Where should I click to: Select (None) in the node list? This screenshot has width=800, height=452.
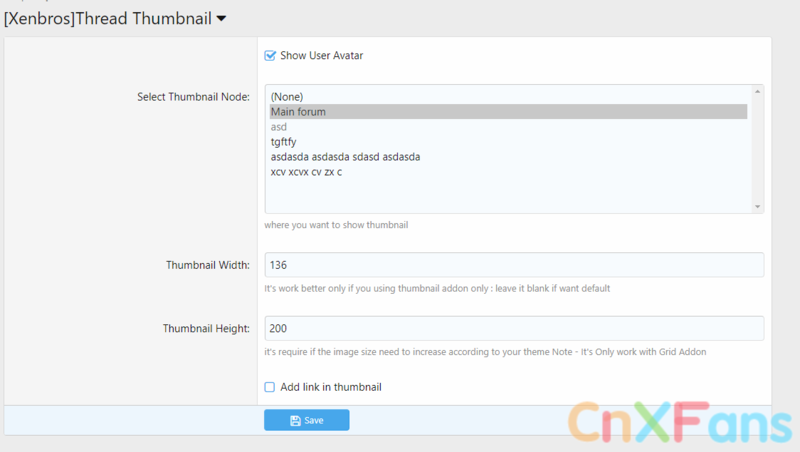286,97
